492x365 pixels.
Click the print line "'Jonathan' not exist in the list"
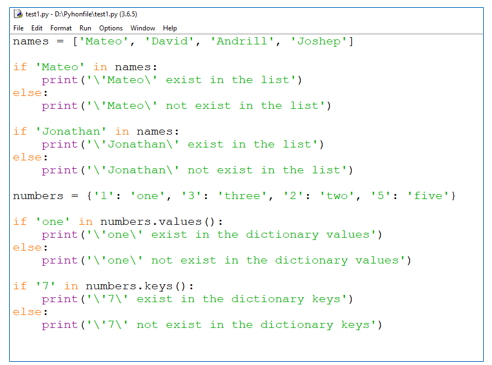(197, 170)
